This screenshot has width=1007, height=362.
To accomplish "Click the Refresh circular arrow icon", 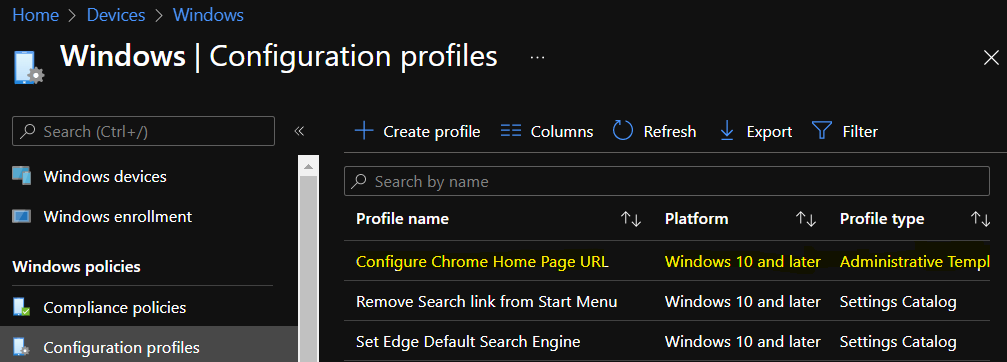I will (x=623, y=131).
